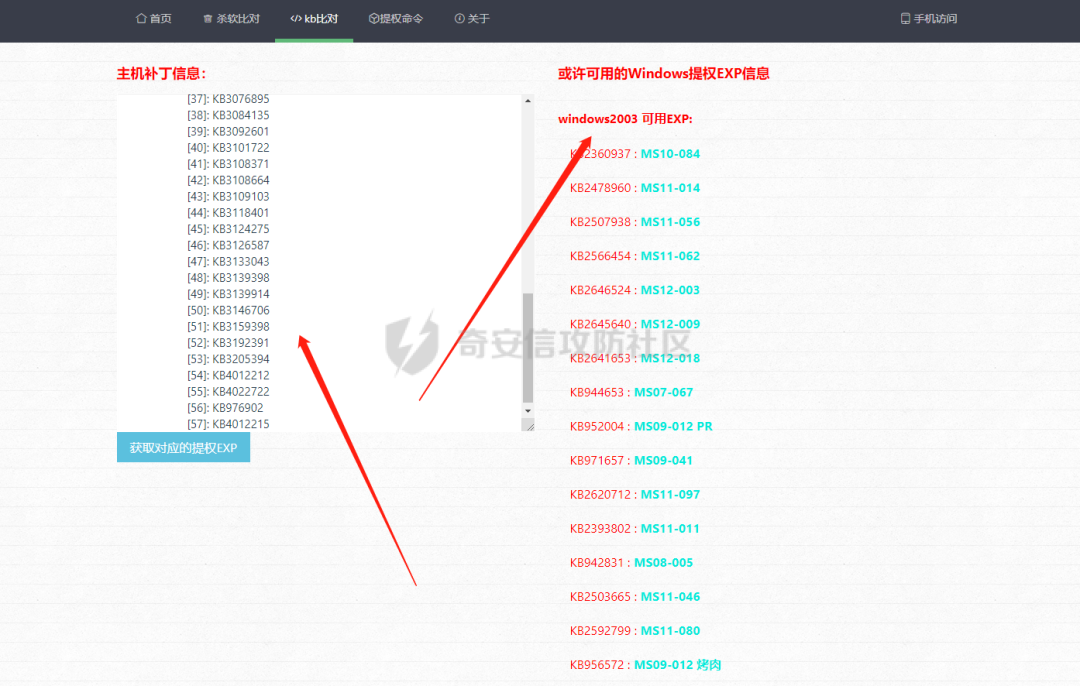
Task: Click the phone icon beside 手机访问
Action: [x=906, y=19]
